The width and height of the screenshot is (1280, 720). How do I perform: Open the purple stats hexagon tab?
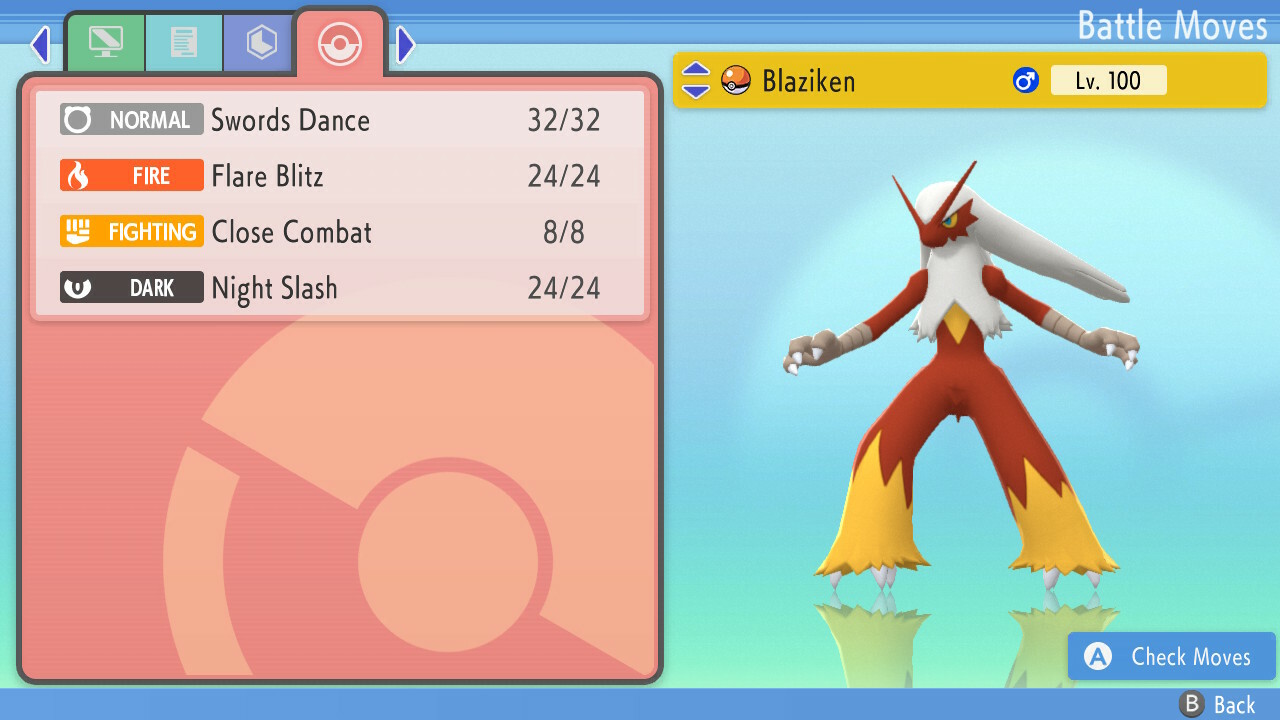(x=261, y=43)
